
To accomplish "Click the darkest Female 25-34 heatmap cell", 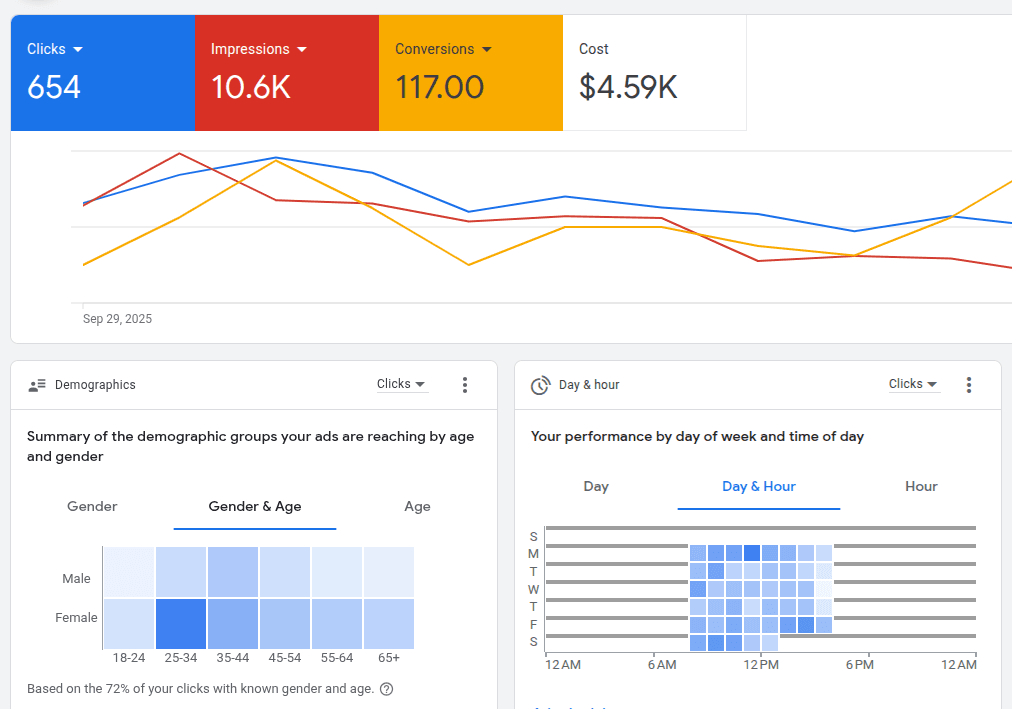I will (x=181, y=622).
